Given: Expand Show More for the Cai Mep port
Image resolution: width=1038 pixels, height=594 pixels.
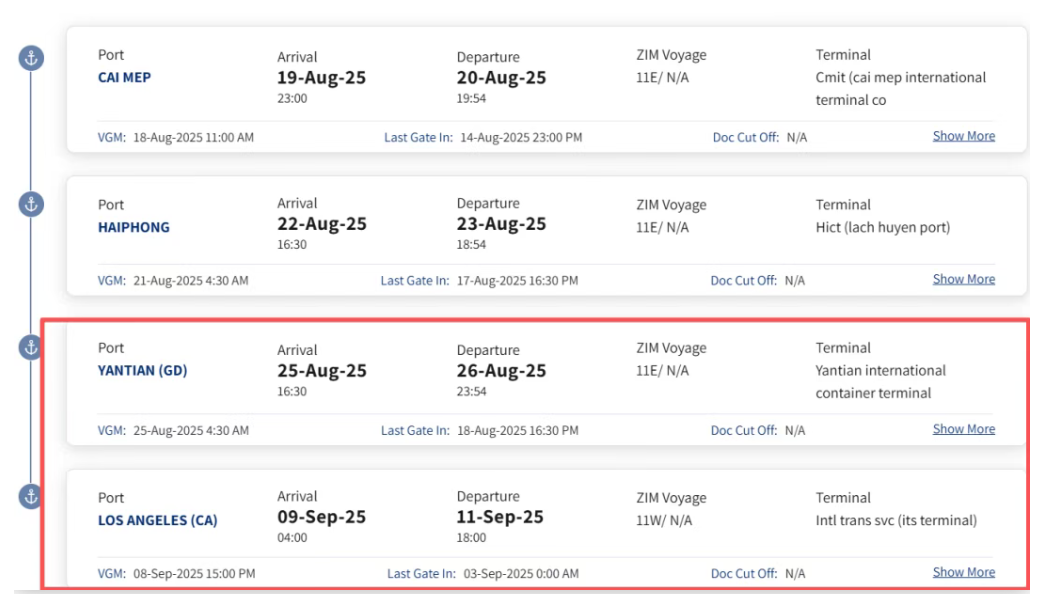Looking at the screenshot, I should [964, 136].
